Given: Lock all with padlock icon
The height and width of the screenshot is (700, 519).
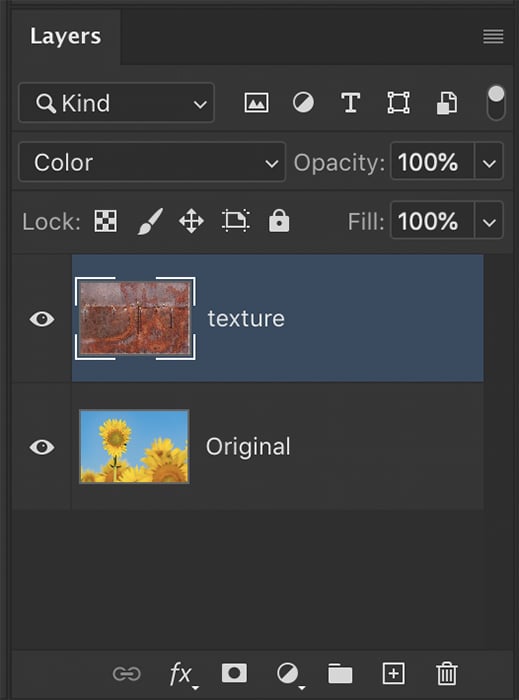Looking at the screenshot, I should click(279, 221).
